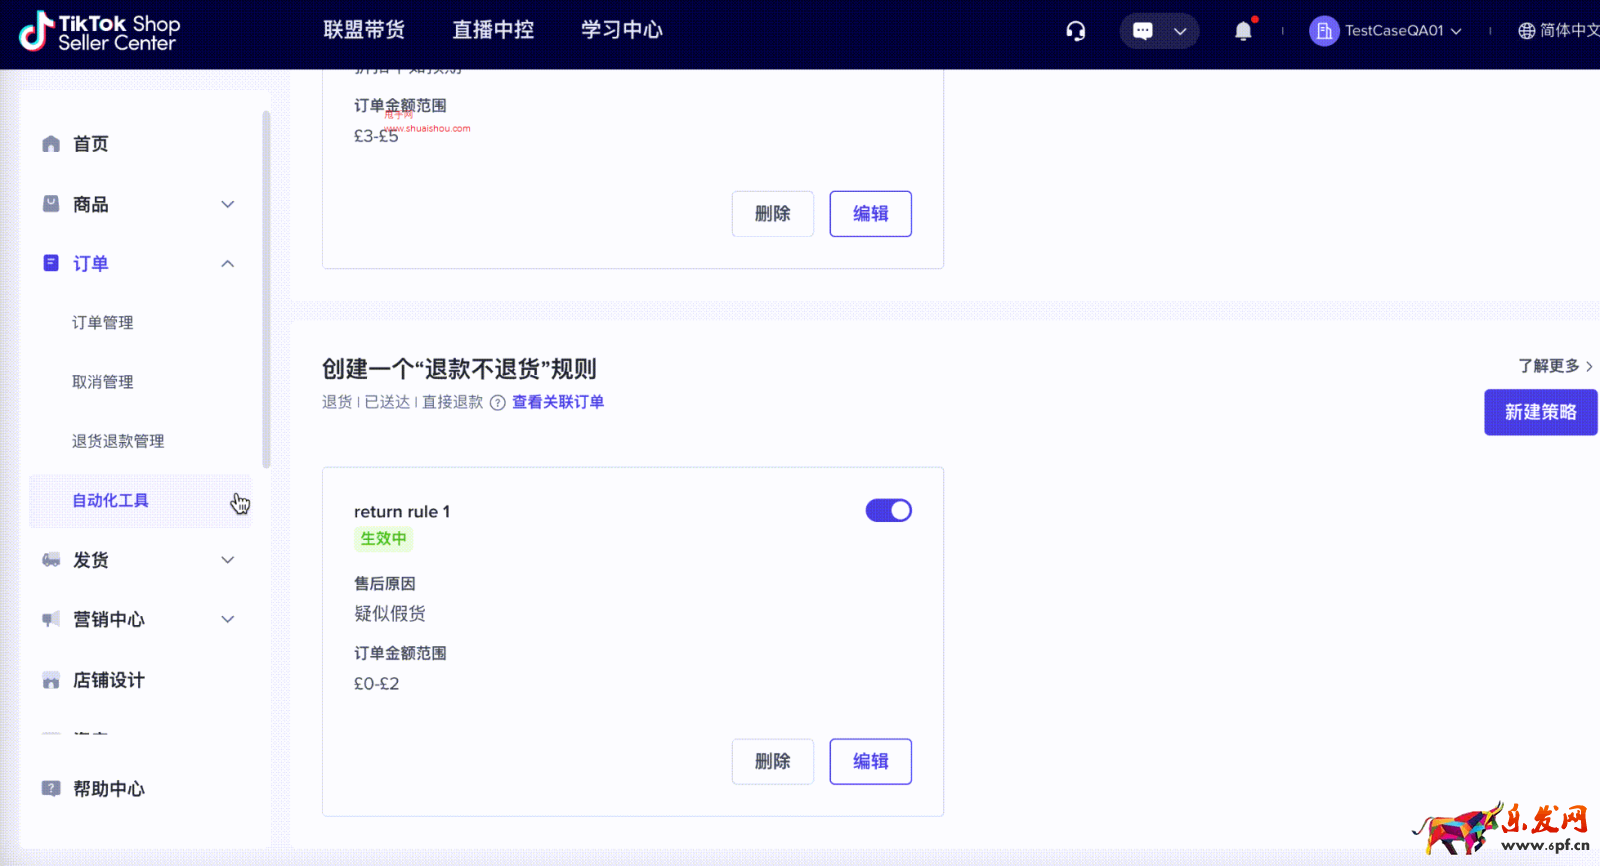
Task: Go to 首页 in the sidebar
Action: (x=91, y=144)
